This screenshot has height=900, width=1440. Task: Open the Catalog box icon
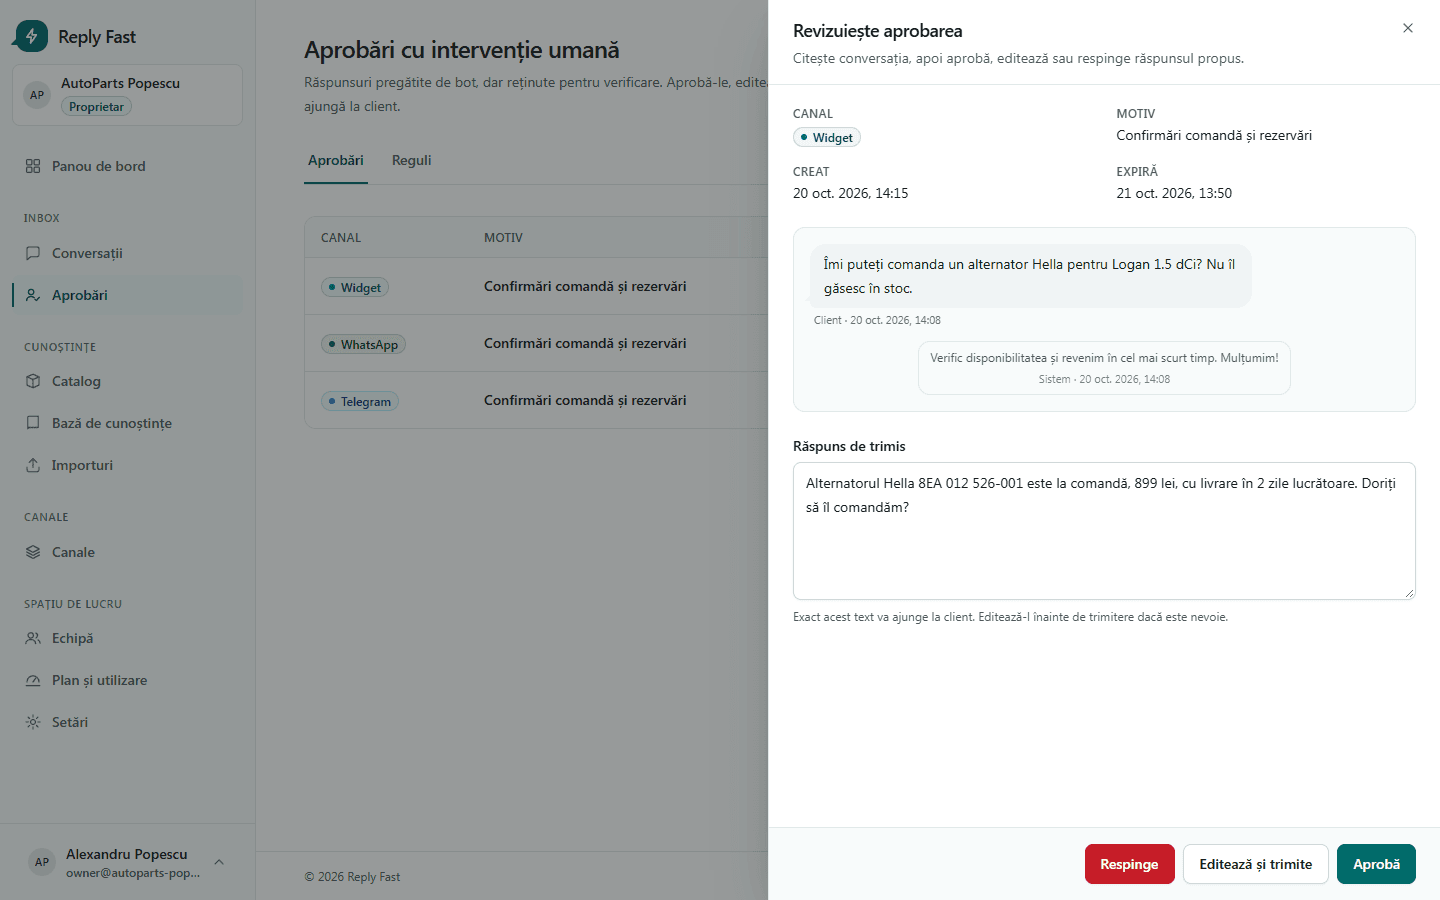(33, 381)
